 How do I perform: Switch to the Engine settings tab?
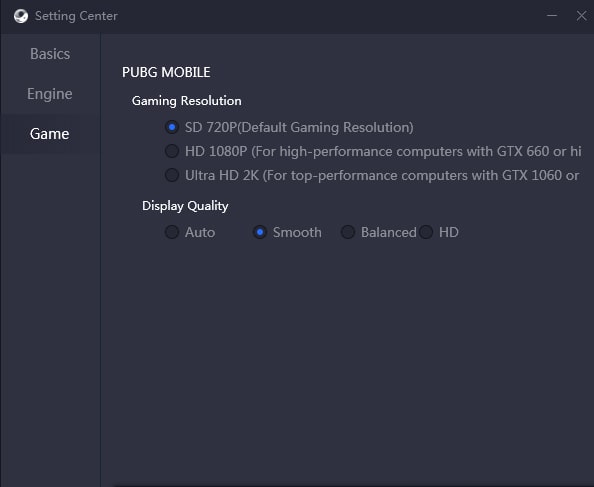[50, 94]
